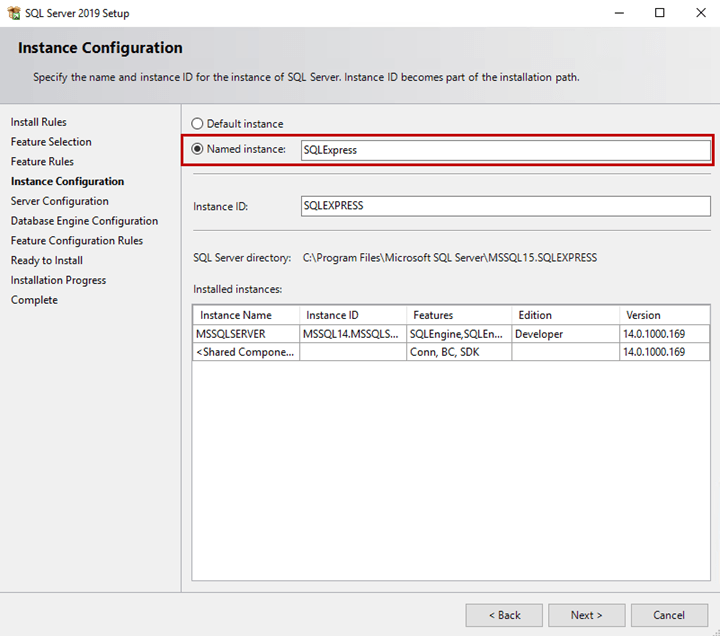
Task: Proceed with the Next button
Action: coord(586,615)
